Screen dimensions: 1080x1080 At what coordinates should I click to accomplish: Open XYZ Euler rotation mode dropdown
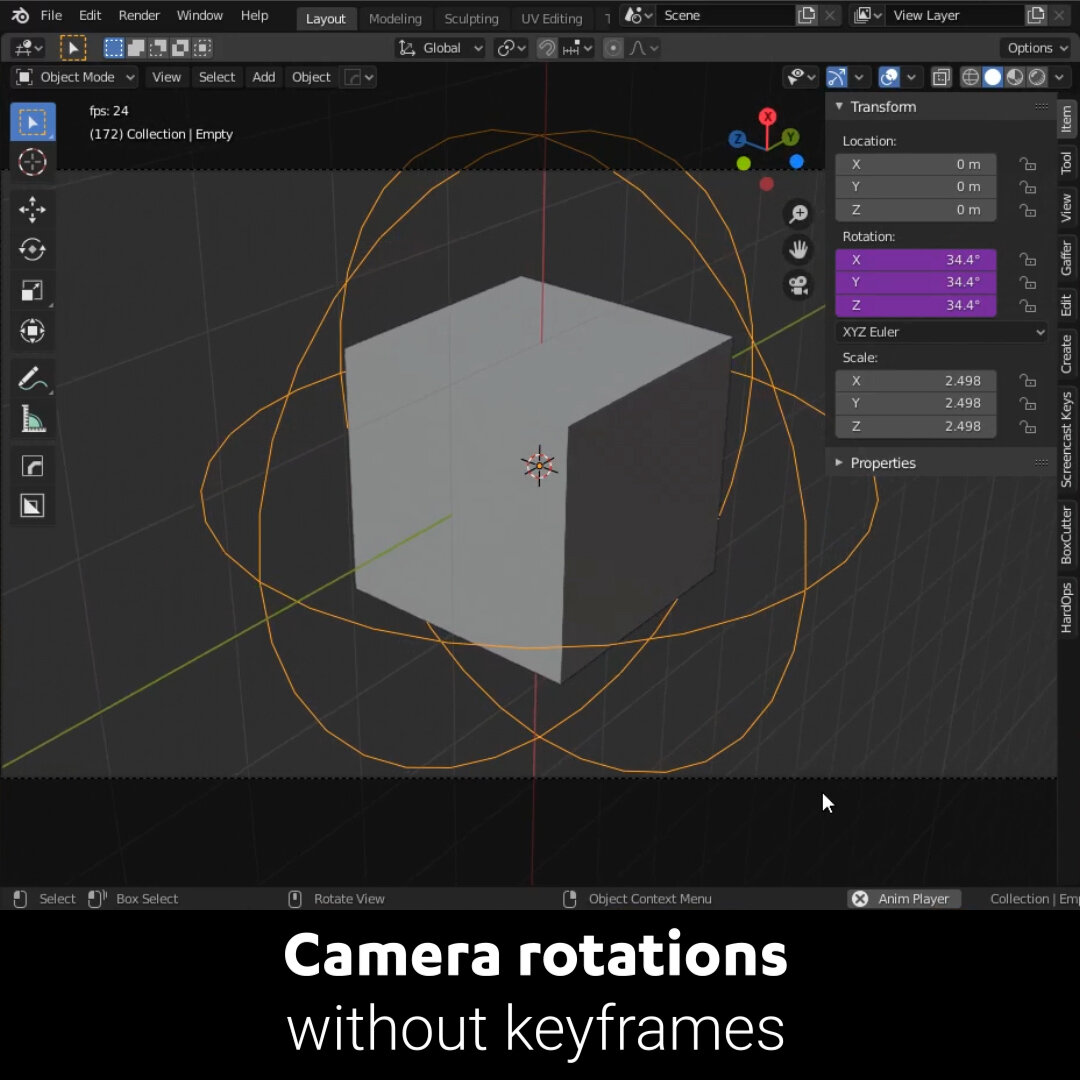pyautogui.click(x=942, y=332)
